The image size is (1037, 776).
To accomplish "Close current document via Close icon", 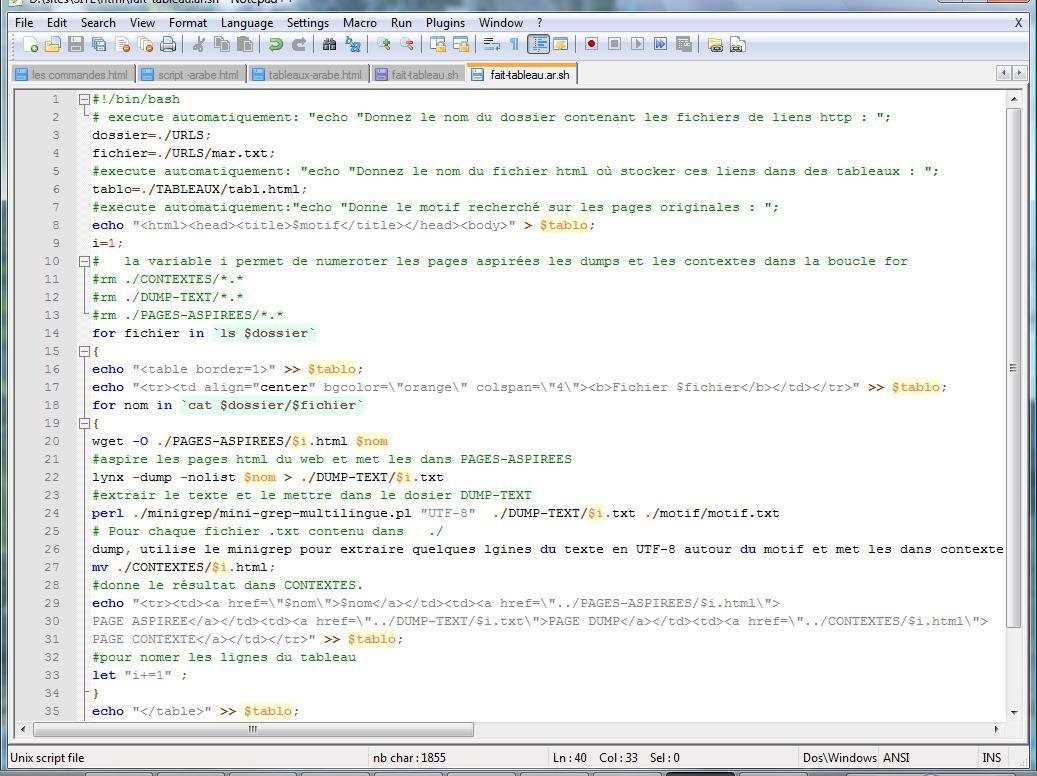I will point(122,45).
